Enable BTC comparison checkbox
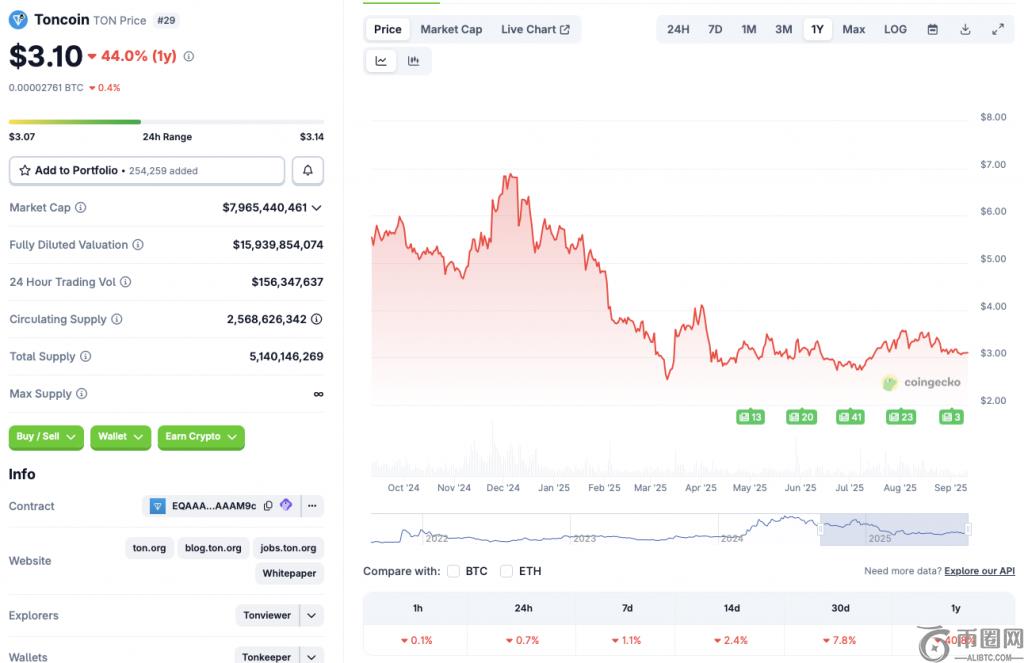Screen dimensions: 1024x663 [453, 571]
